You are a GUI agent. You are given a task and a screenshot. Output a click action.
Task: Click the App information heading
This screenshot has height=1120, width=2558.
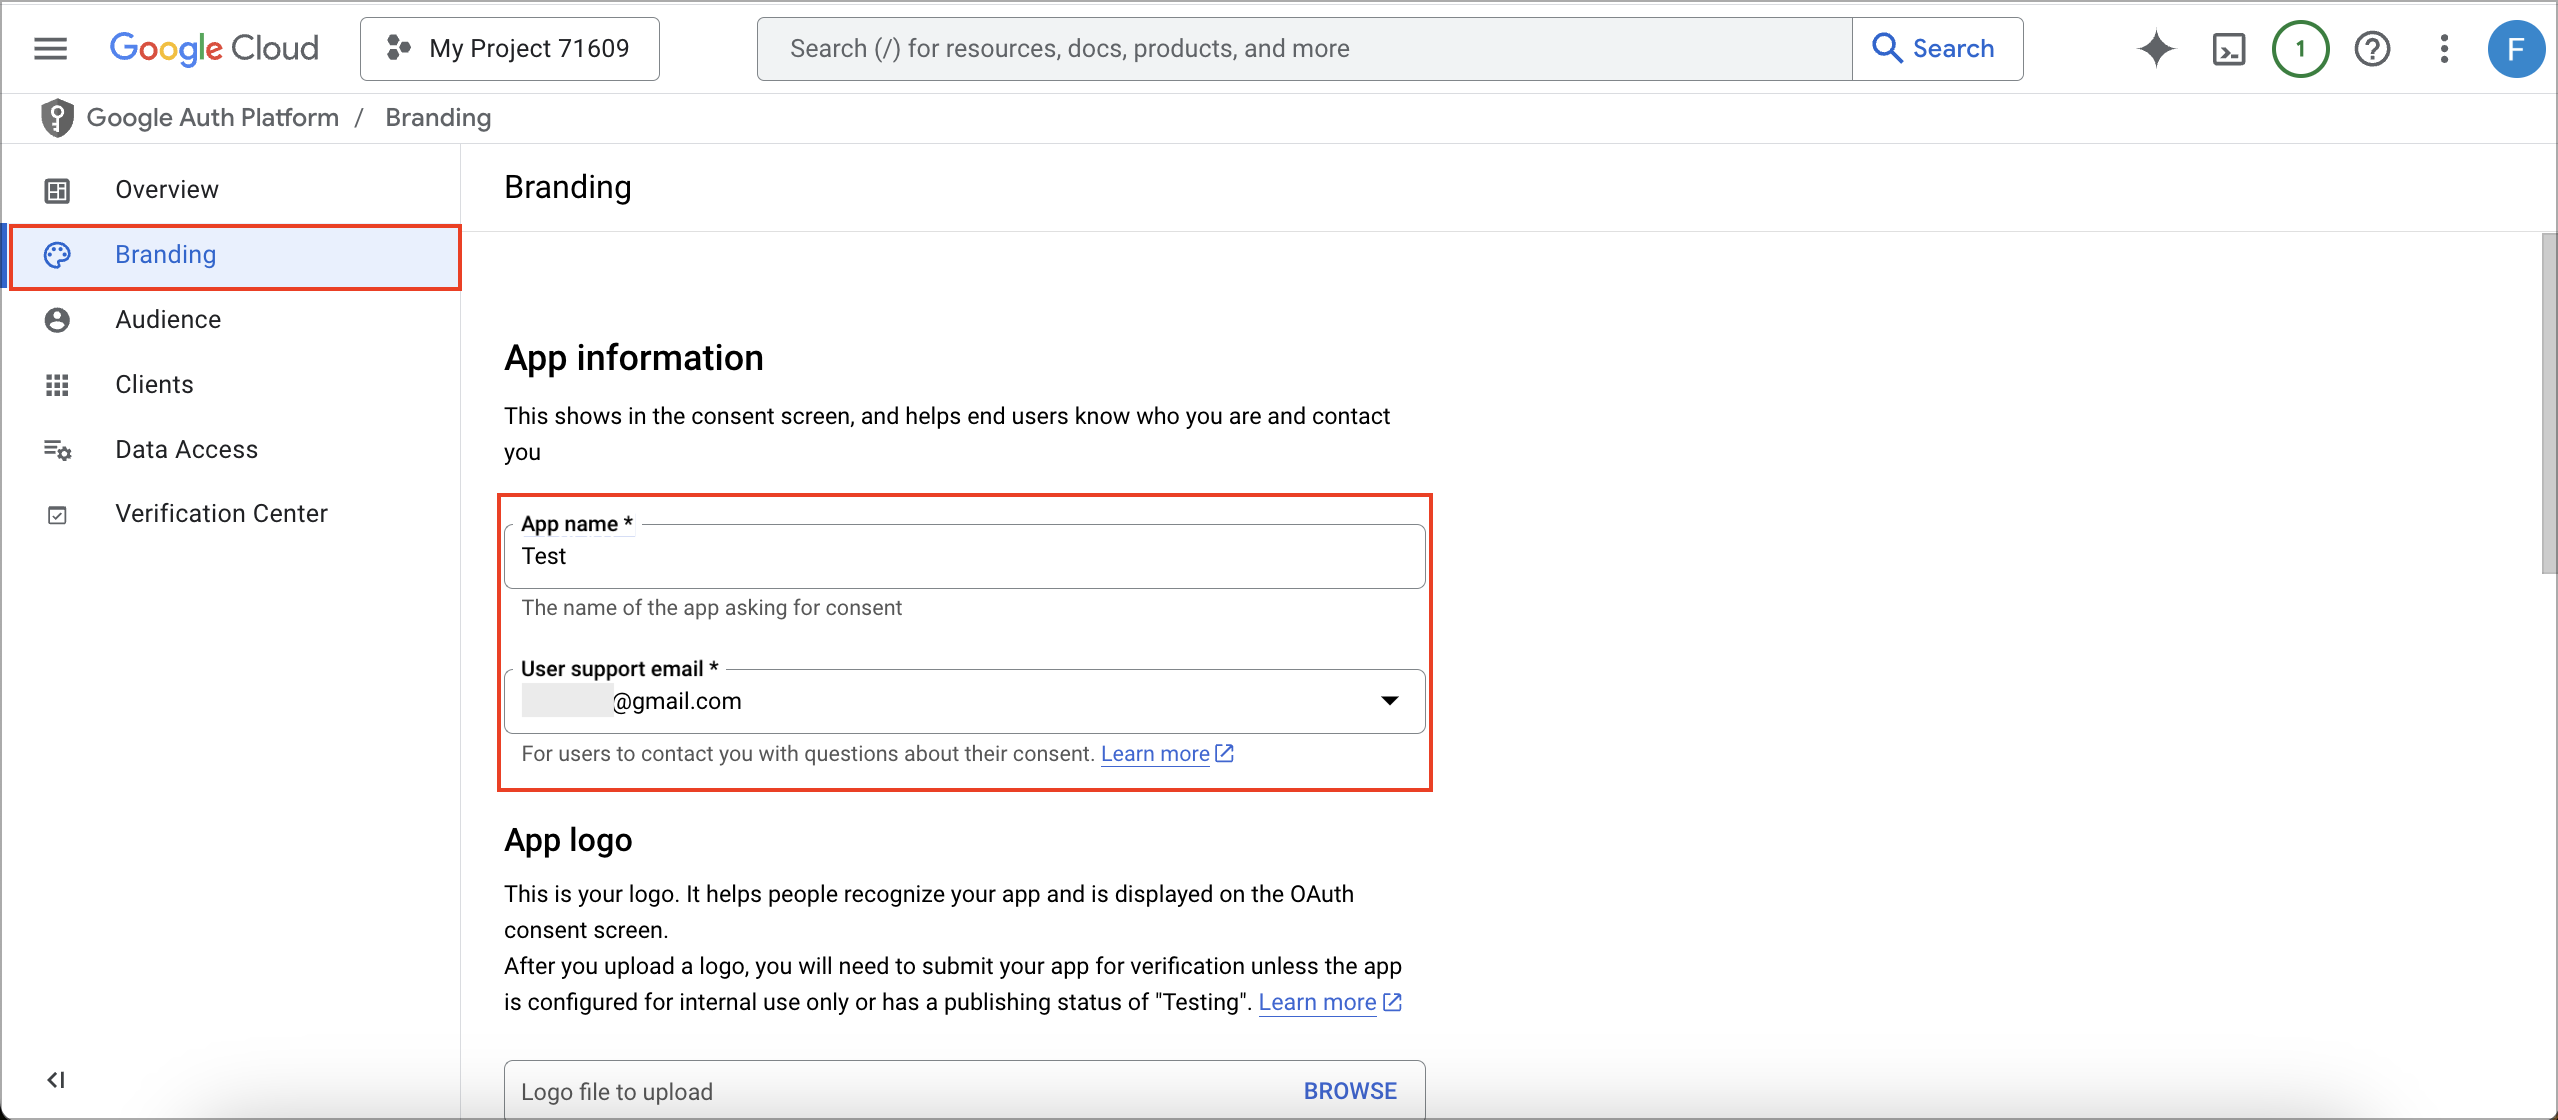coord(633,358)
